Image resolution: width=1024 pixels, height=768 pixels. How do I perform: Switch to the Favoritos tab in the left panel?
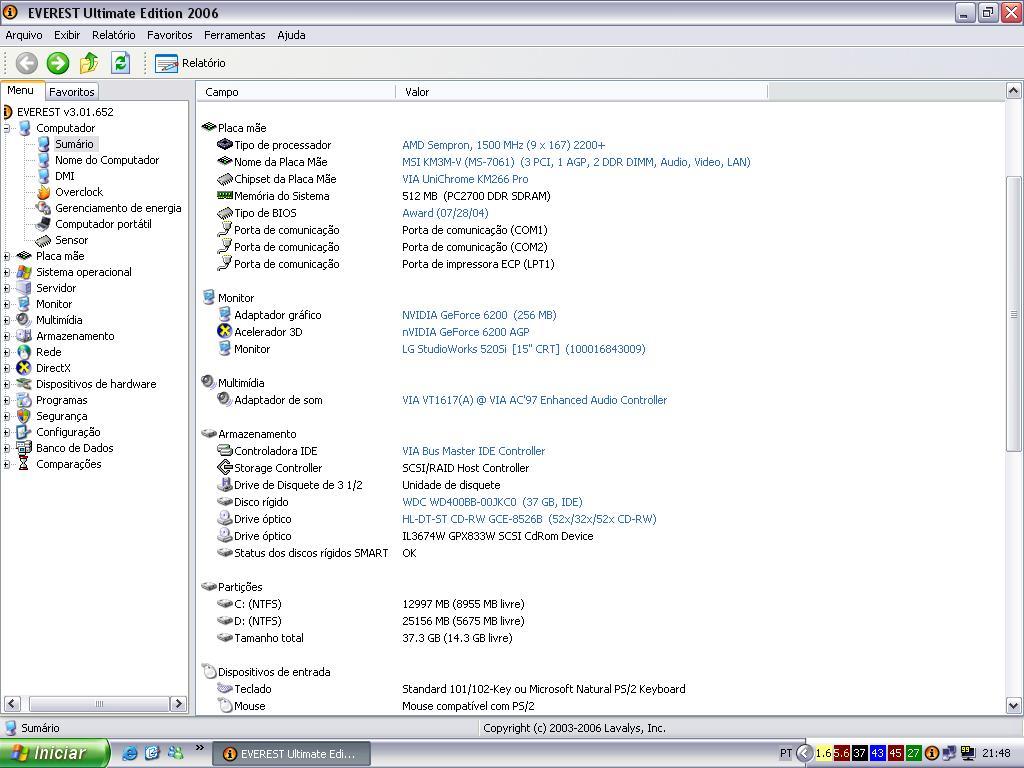tap(72, 92)
